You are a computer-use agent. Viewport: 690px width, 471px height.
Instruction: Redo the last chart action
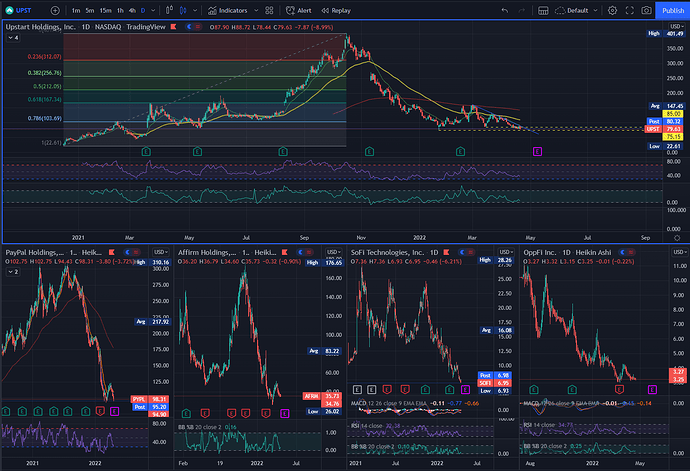[521, 10]
